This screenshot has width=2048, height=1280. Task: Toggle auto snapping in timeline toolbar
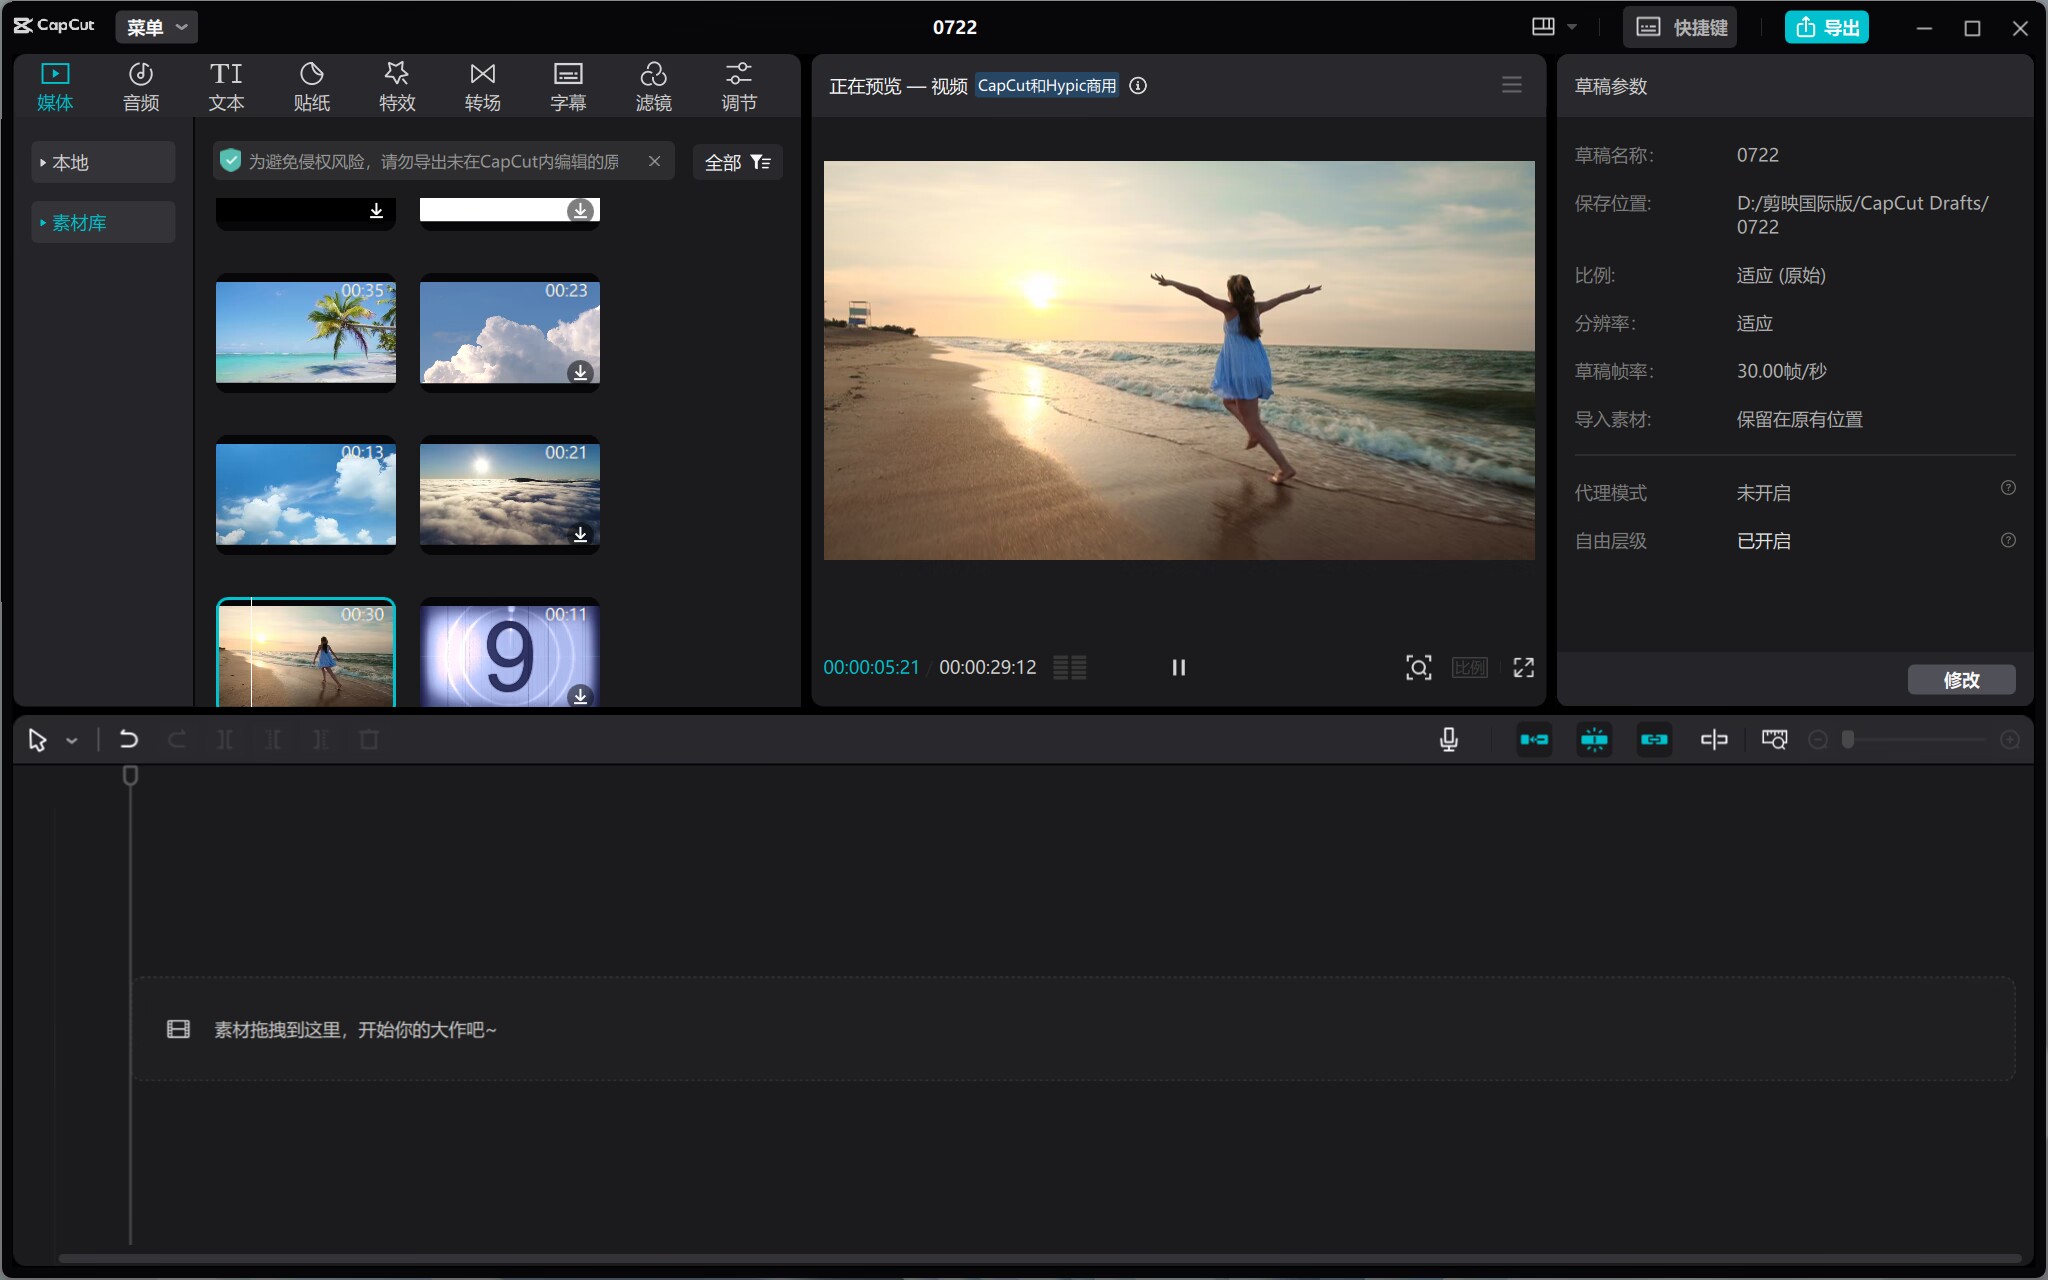point(1594,740)
